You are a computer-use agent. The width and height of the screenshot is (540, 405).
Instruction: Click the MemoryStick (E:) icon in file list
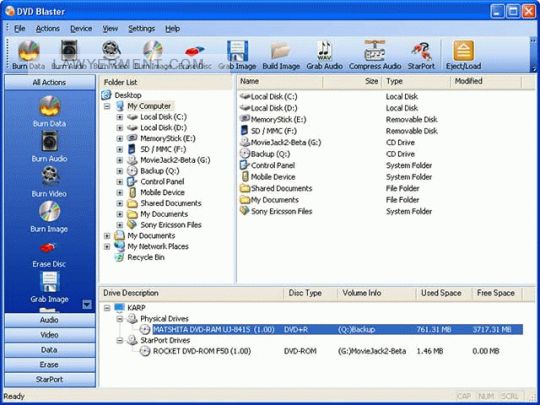245,119
